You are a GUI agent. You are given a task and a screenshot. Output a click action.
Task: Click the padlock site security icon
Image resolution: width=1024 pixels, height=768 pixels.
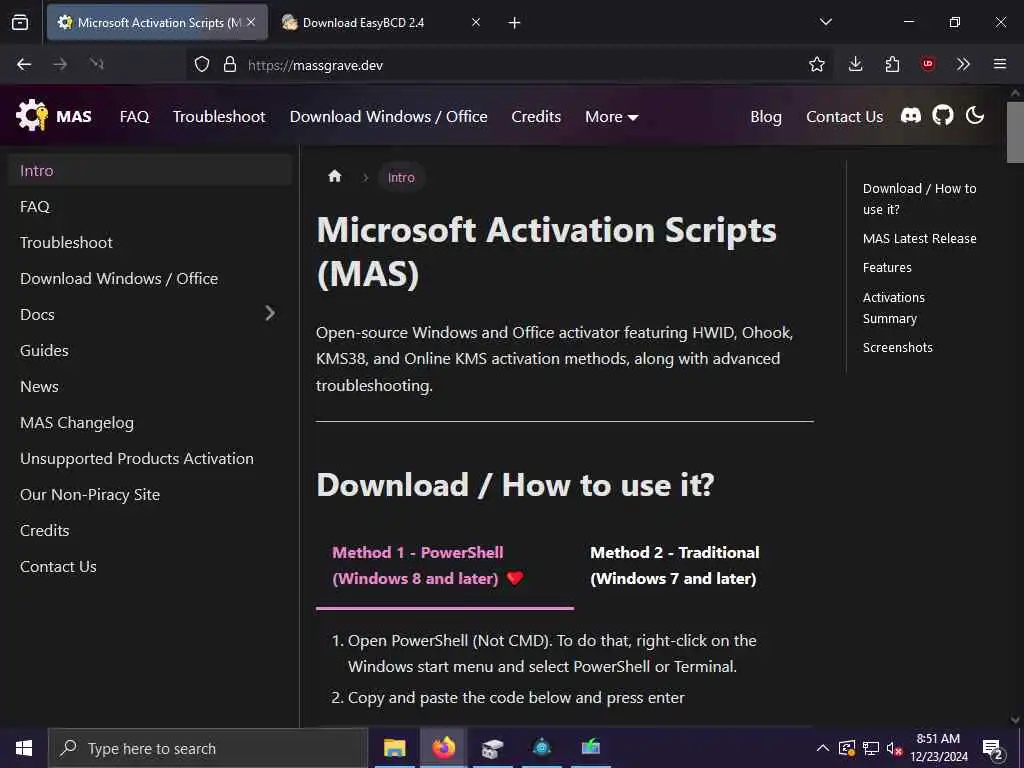click(x=229, y=65)
